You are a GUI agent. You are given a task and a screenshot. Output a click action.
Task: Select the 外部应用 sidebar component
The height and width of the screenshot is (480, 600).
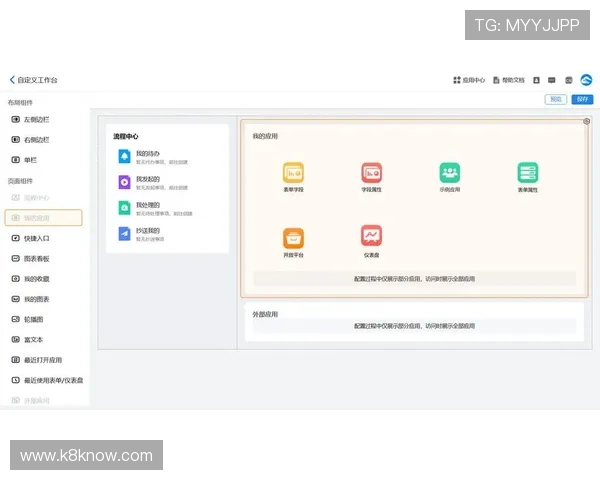pos(30,400)
